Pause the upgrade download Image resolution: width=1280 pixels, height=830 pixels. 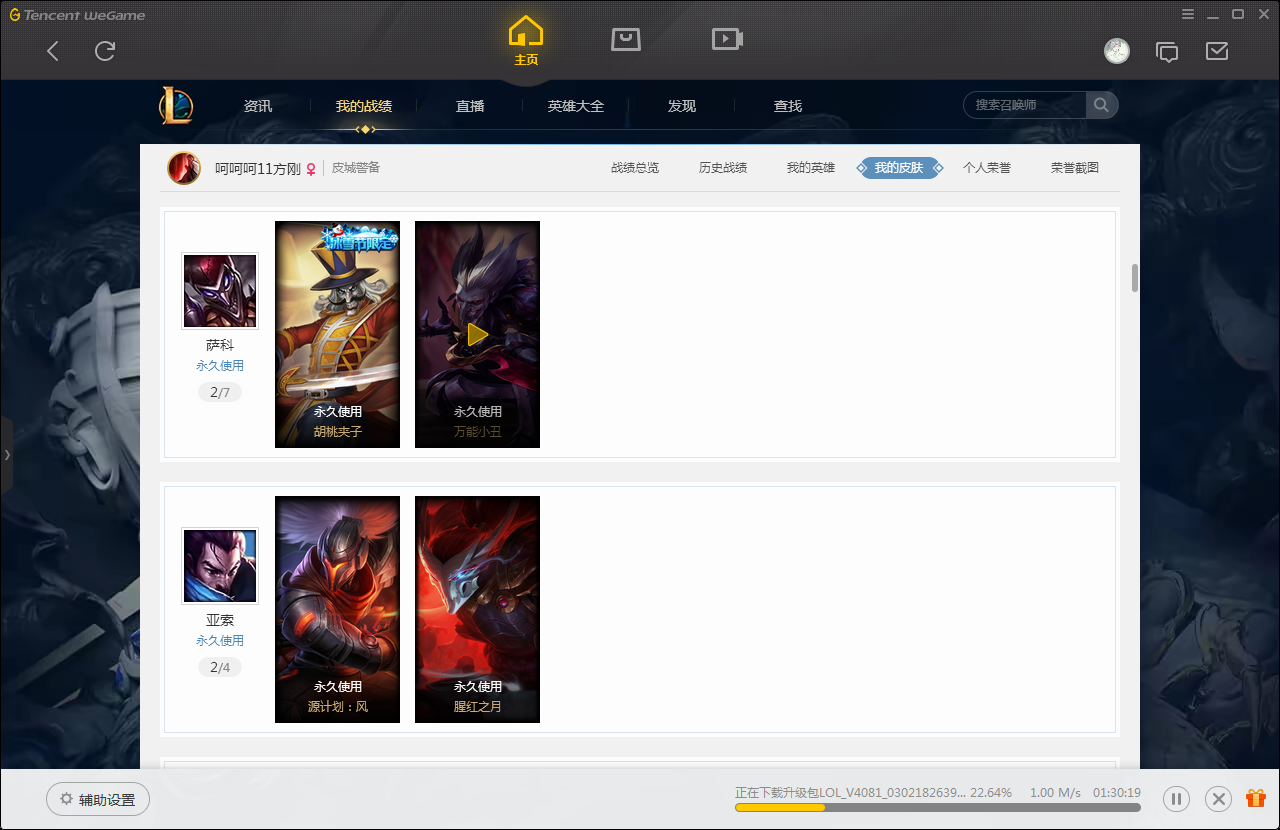(1177, 799)
